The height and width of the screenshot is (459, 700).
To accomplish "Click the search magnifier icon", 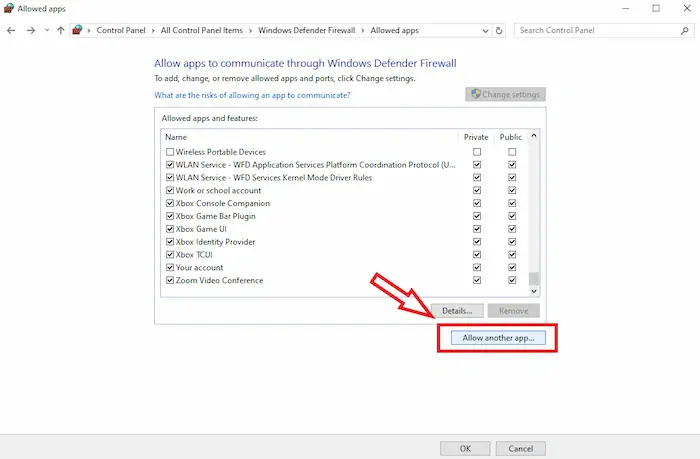I will [x=685, y=30].
